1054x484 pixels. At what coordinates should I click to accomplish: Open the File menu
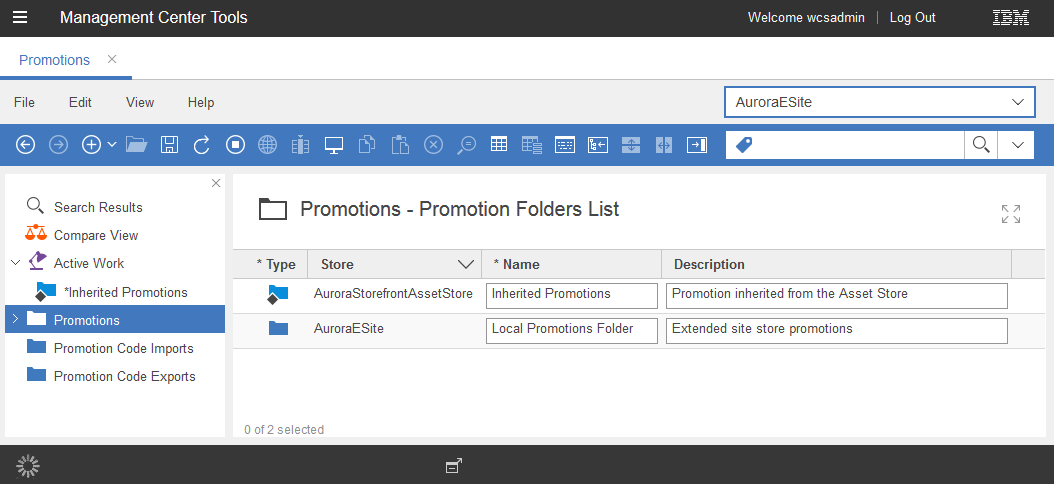click(24, 102)
